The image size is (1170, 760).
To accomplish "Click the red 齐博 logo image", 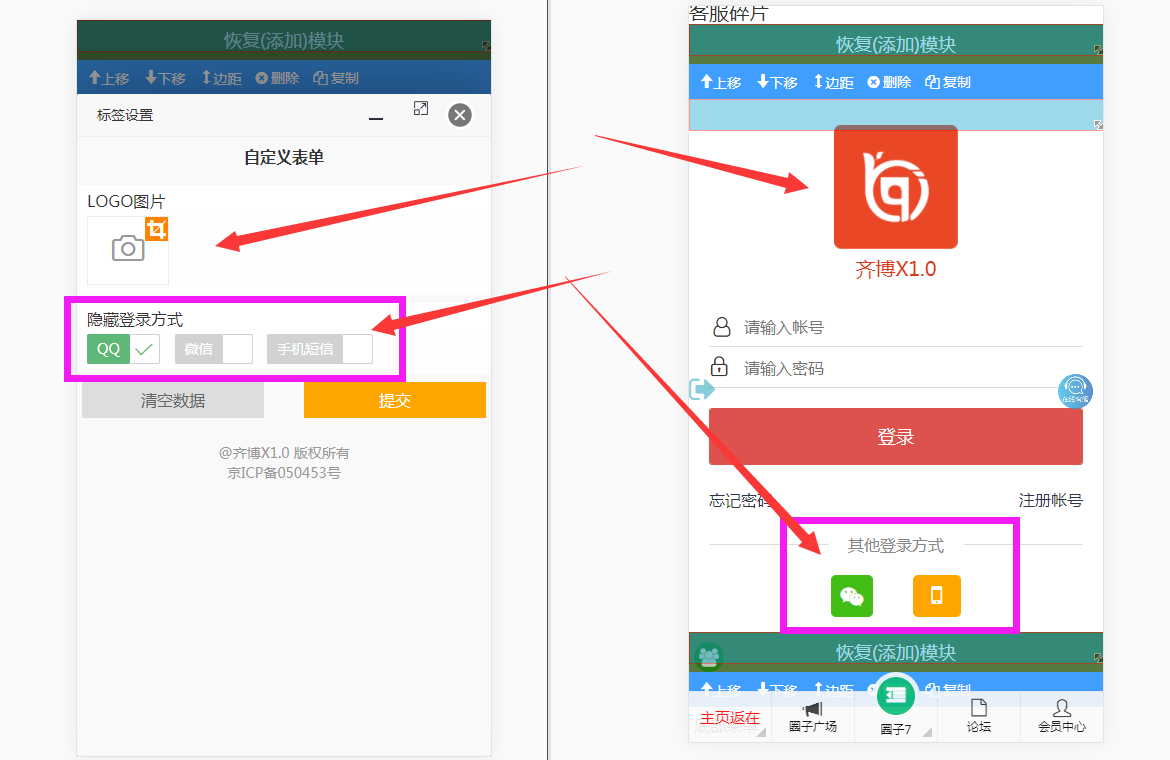I will [x=895, y=187].
